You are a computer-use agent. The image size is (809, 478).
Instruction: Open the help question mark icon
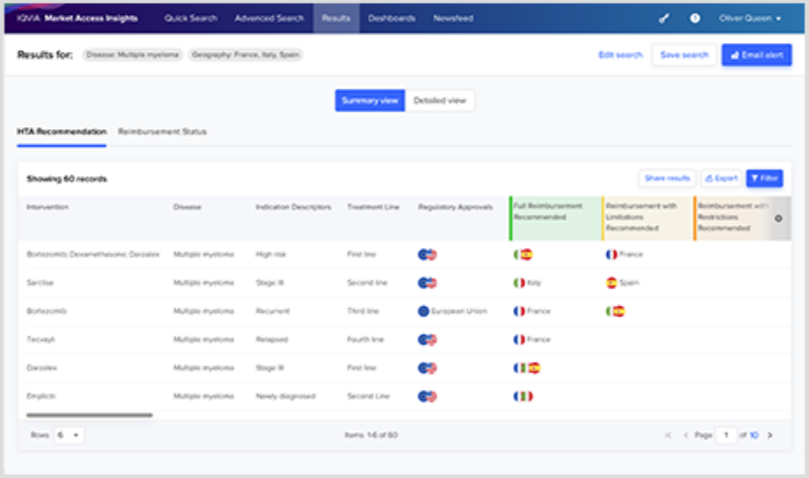(695, 18)
